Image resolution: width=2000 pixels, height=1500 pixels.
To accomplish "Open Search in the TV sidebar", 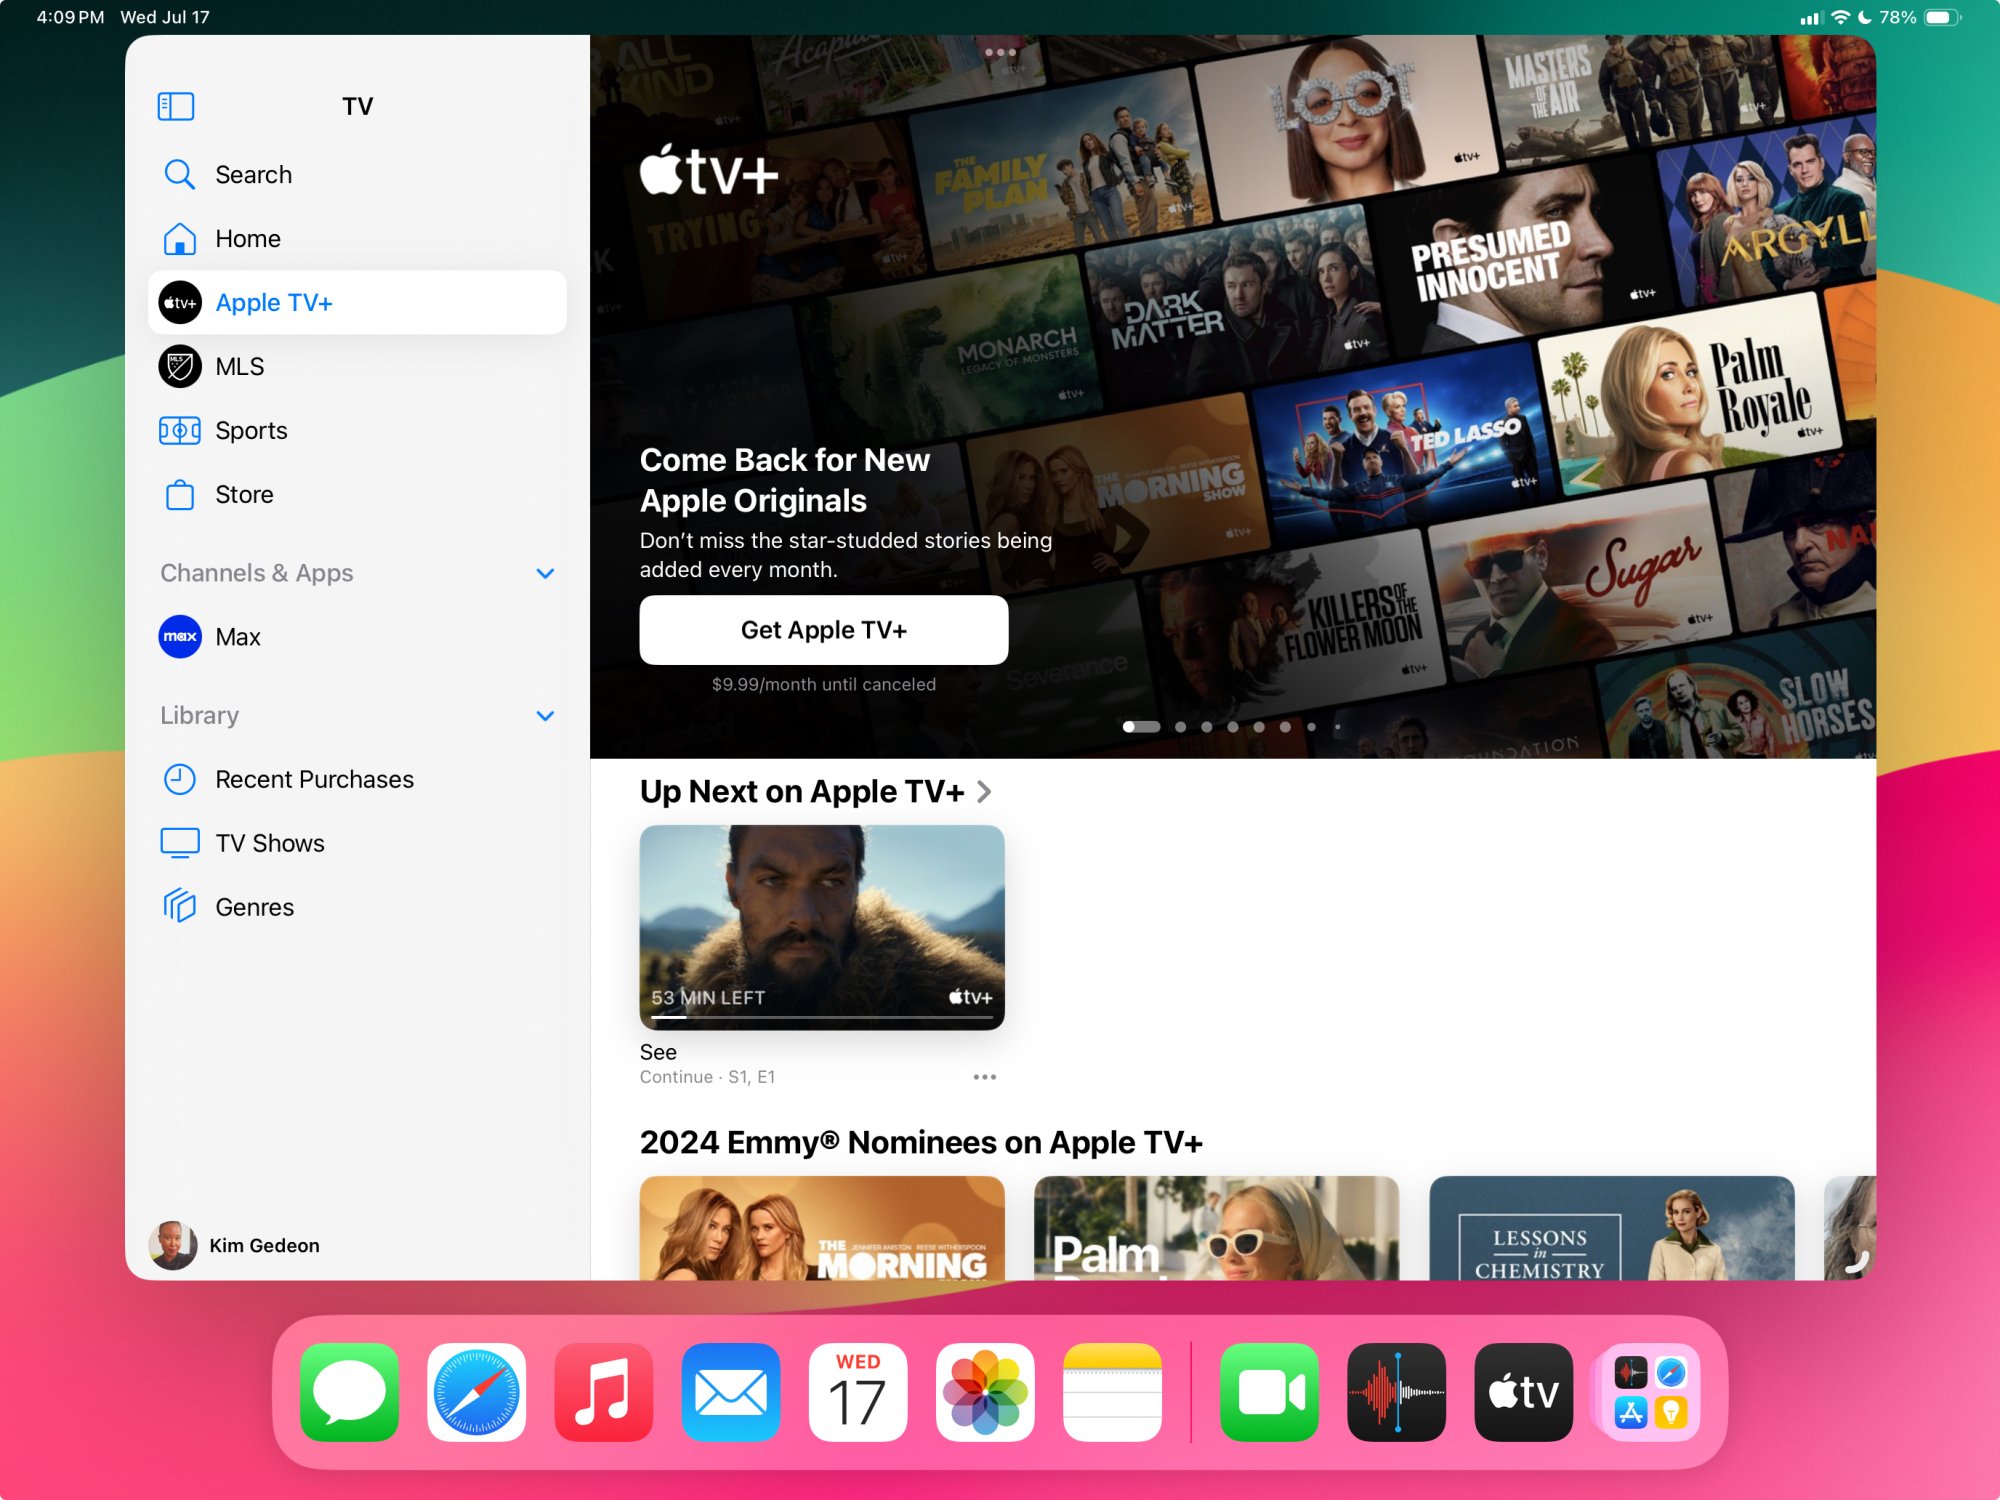I will (252, 174).
